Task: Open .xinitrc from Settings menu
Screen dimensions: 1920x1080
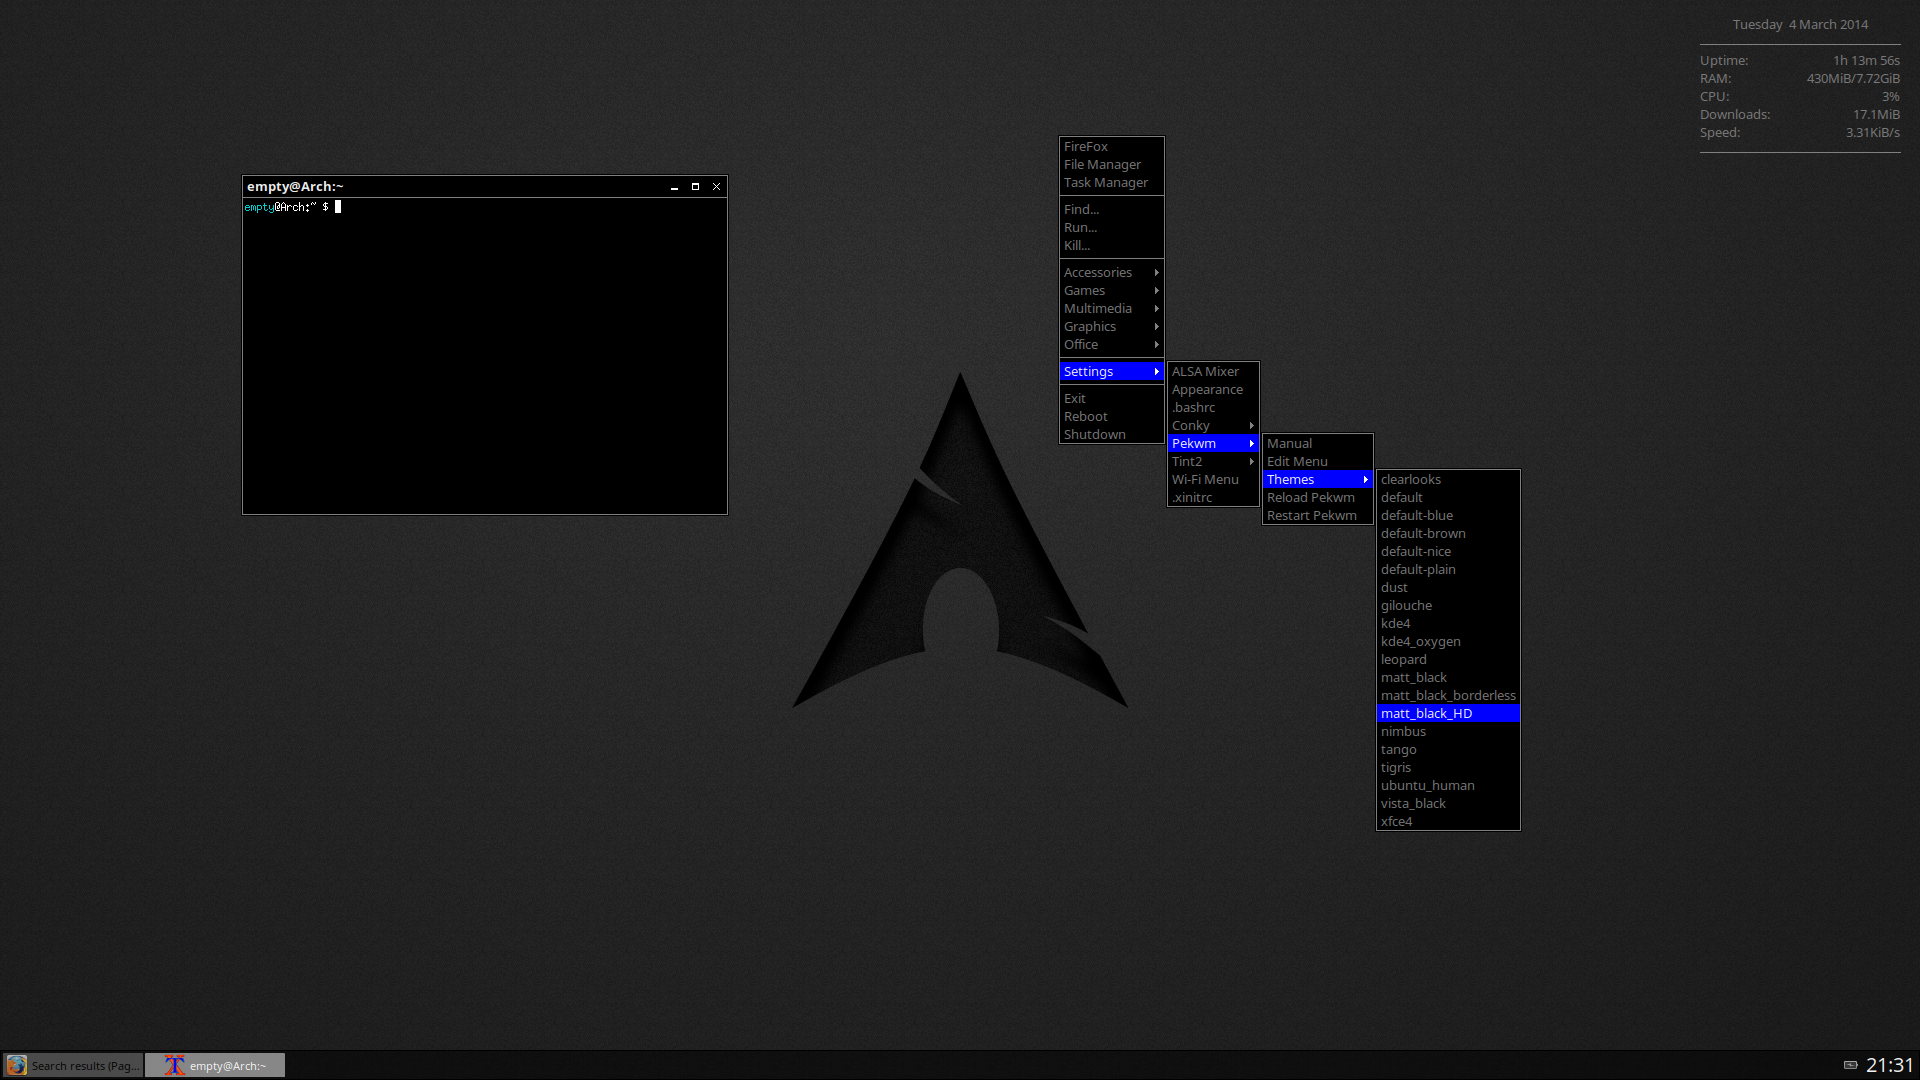Action: [x=1213, y=497]
